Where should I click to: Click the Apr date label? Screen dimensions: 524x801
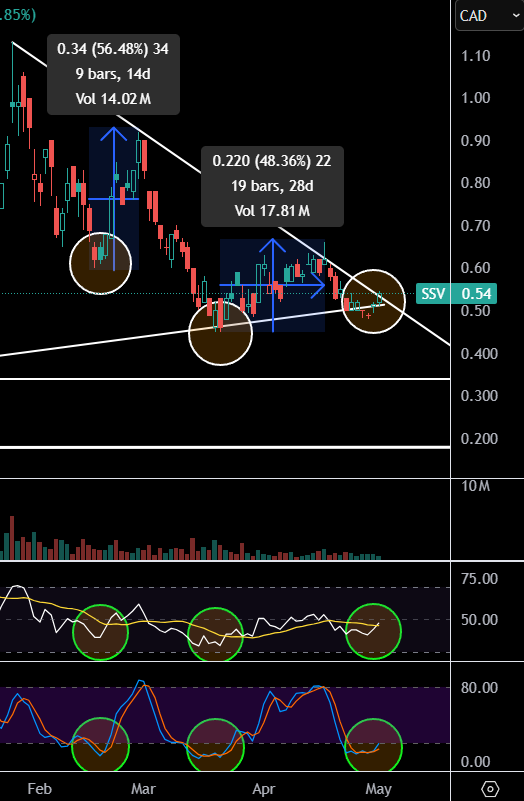tap(264, 789)
